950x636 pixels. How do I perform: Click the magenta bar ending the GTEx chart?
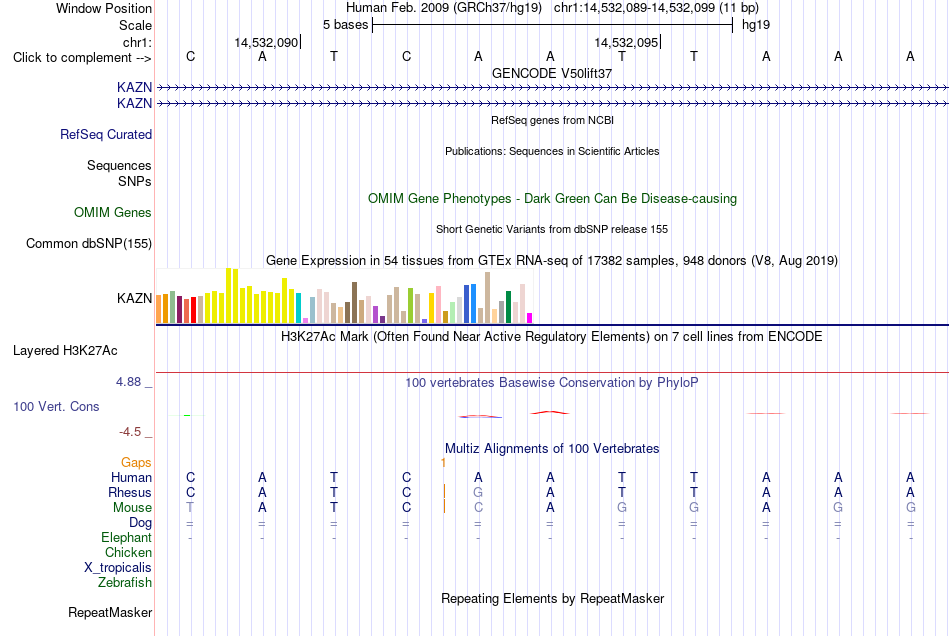530,318
